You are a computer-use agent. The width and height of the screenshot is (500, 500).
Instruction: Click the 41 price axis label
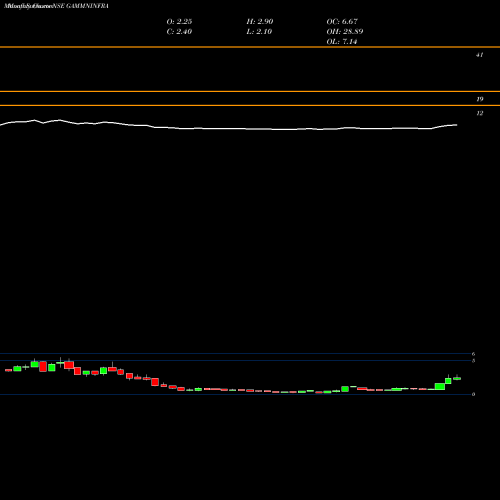(479, 55)
